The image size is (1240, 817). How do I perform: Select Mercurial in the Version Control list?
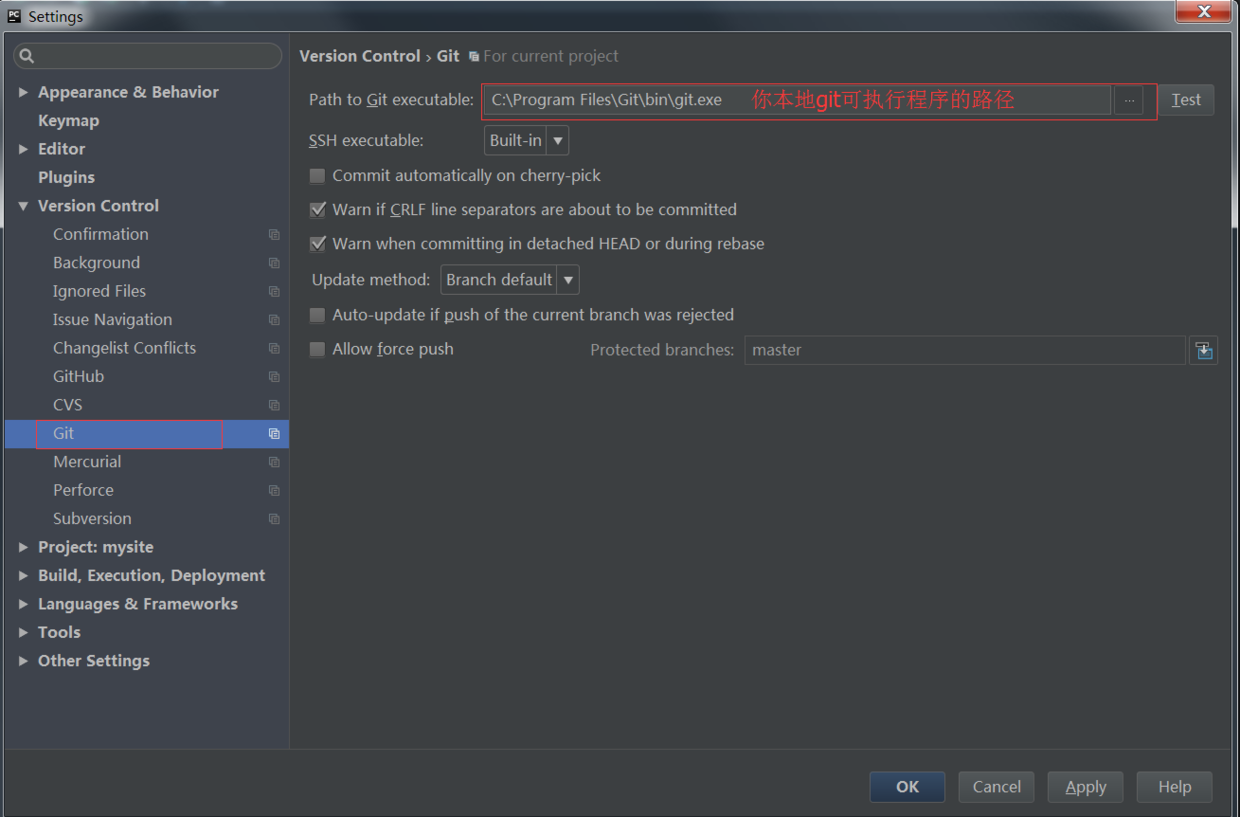[87, 462]
